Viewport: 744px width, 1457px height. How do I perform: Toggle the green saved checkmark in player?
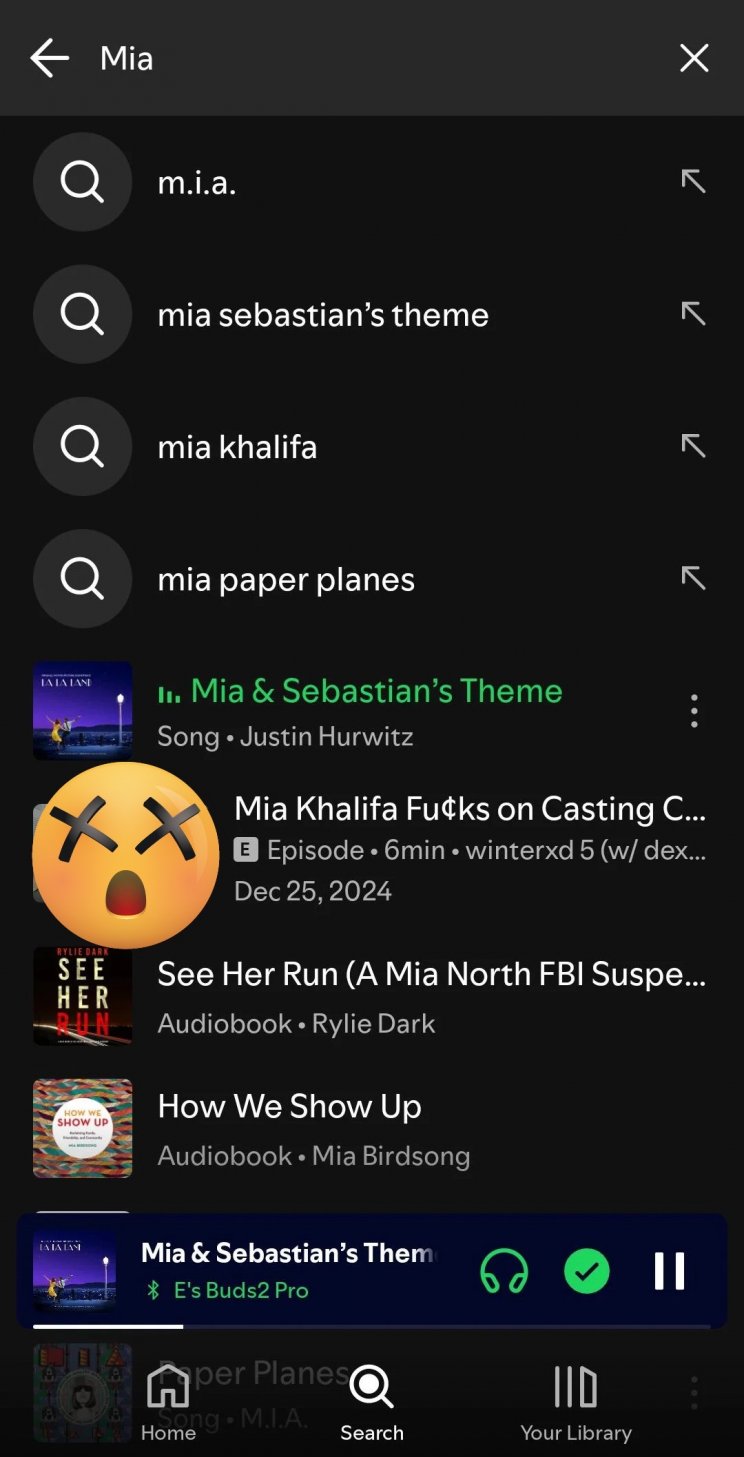(587, 1271)
